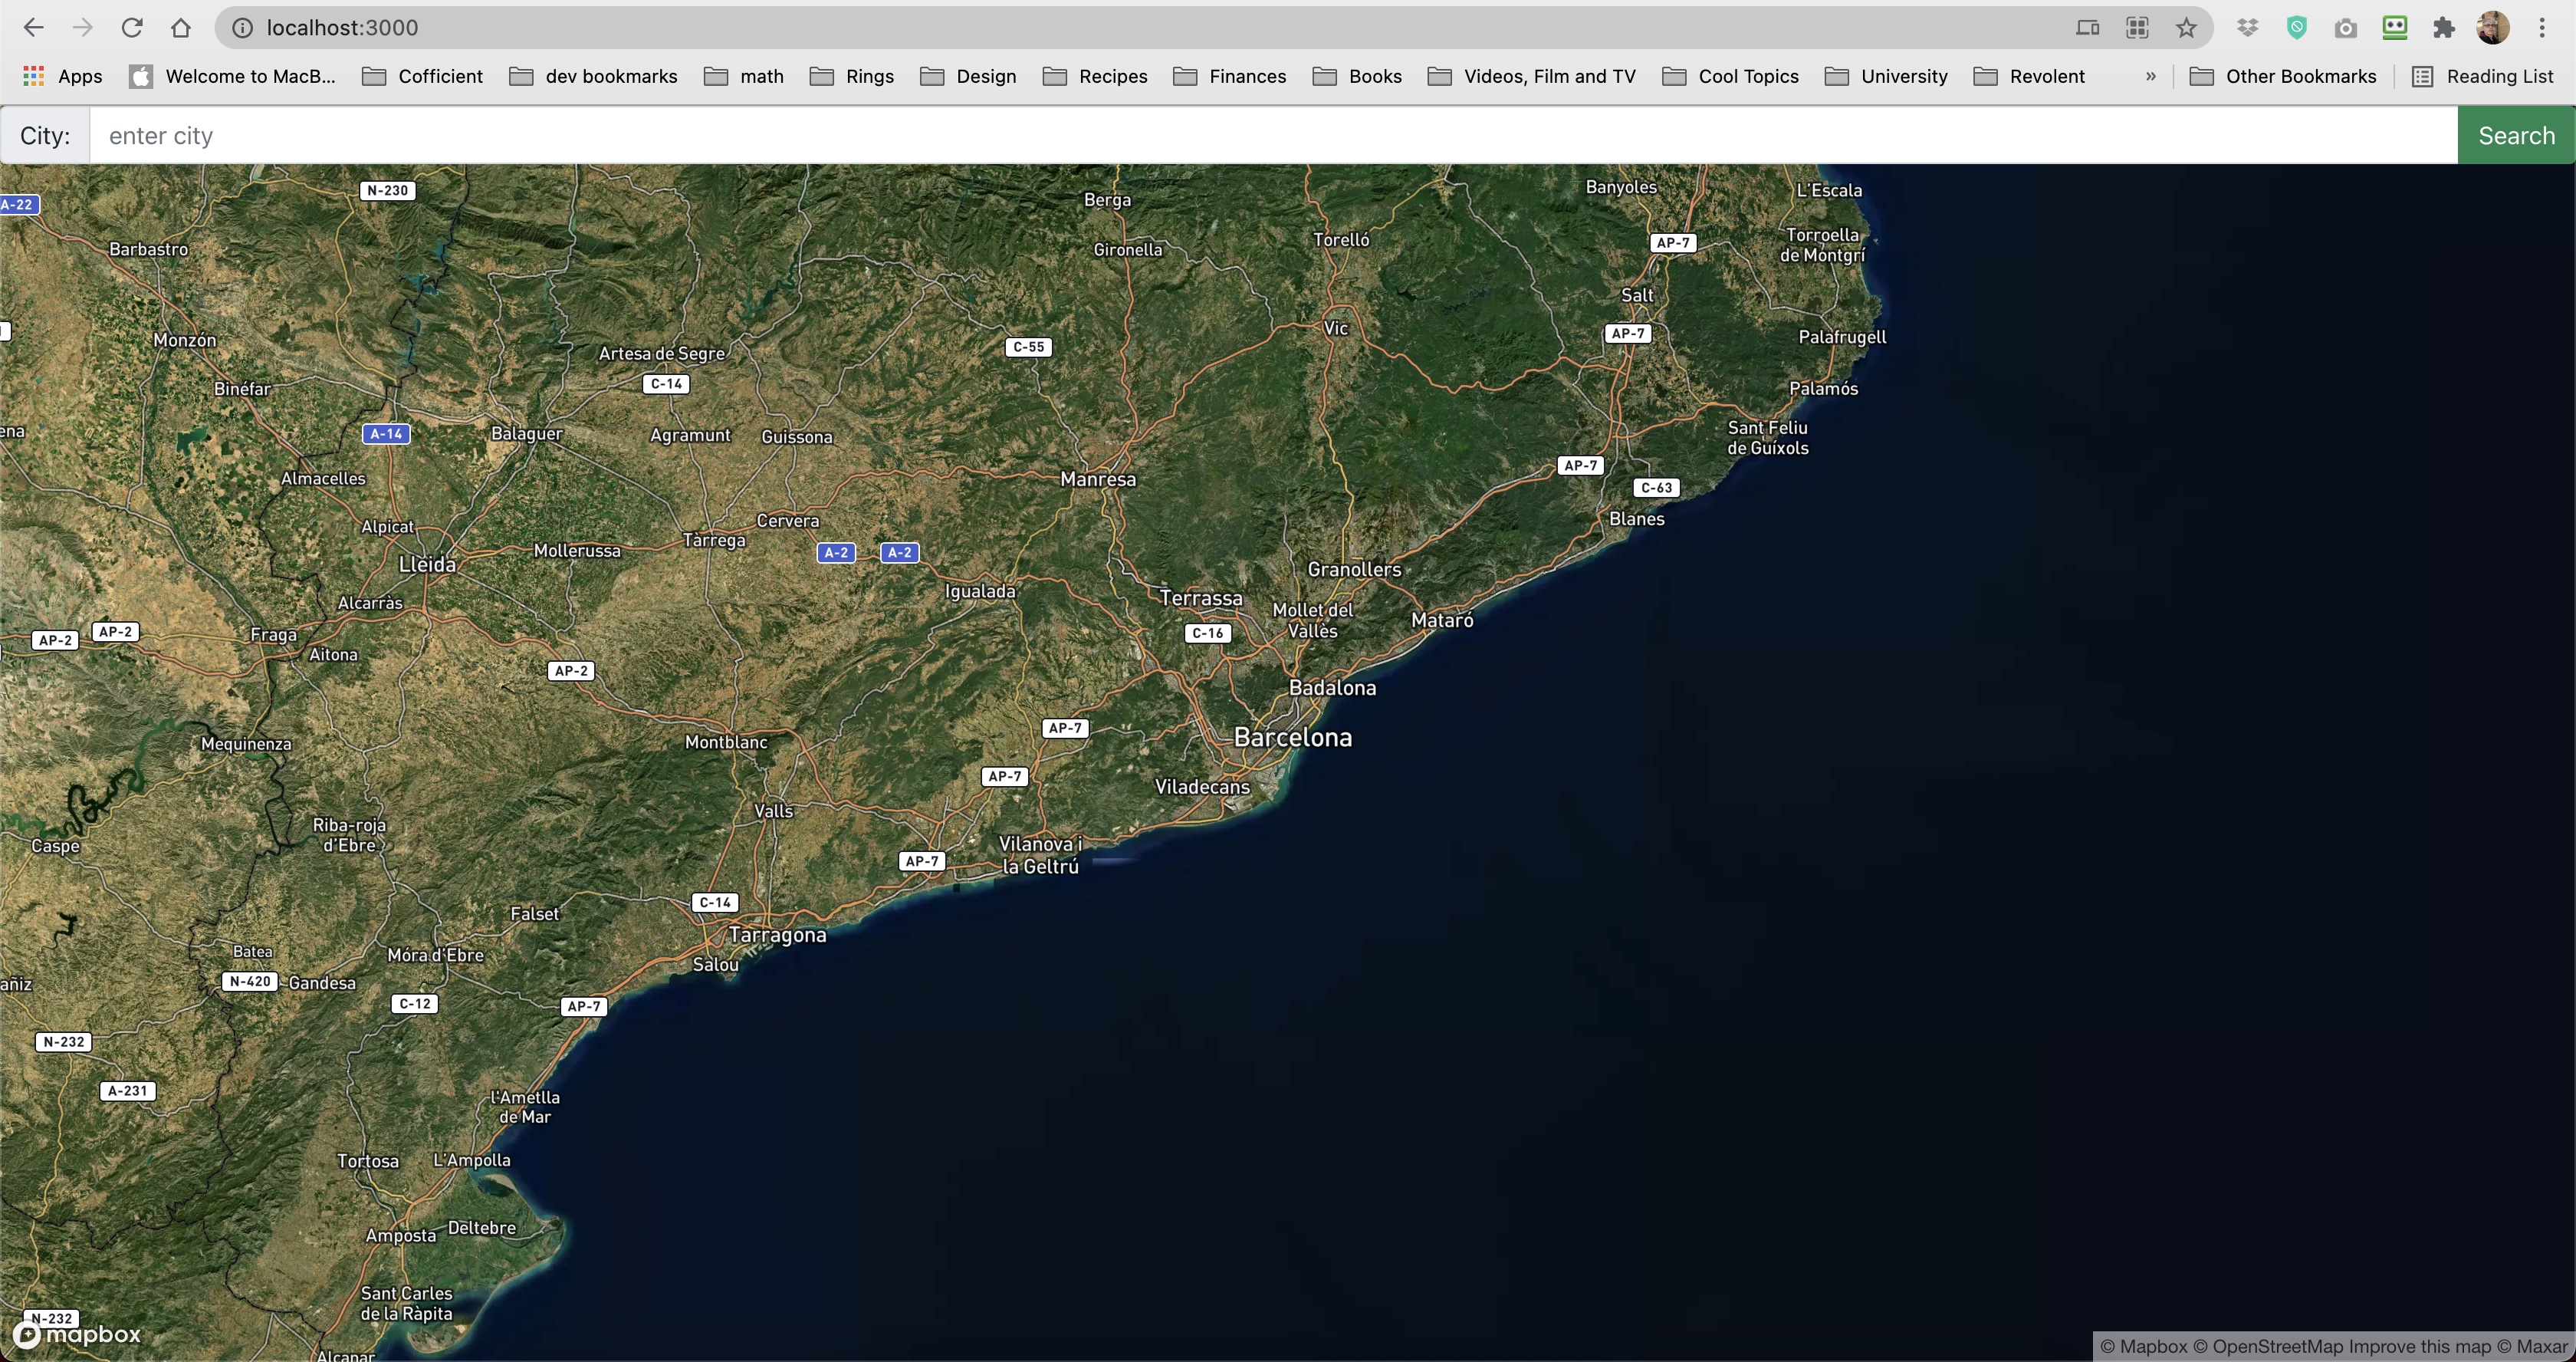Screen dimensions: 2576x1362
Task: Click the C-16 road shield
Action: click(1207, 633)
